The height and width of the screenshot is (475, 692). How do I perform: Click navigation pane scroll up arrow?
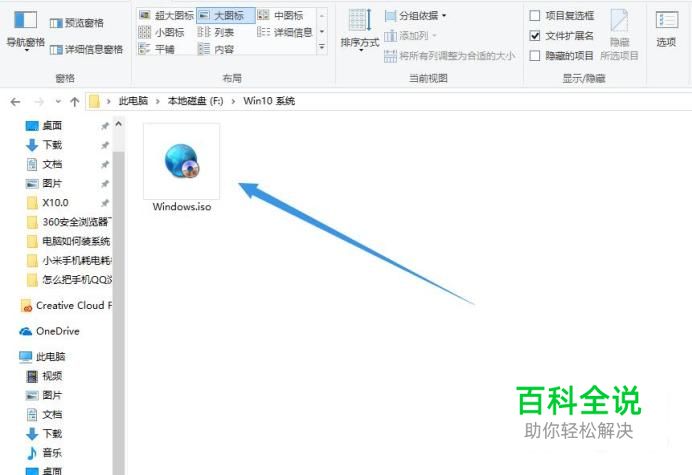118,124
